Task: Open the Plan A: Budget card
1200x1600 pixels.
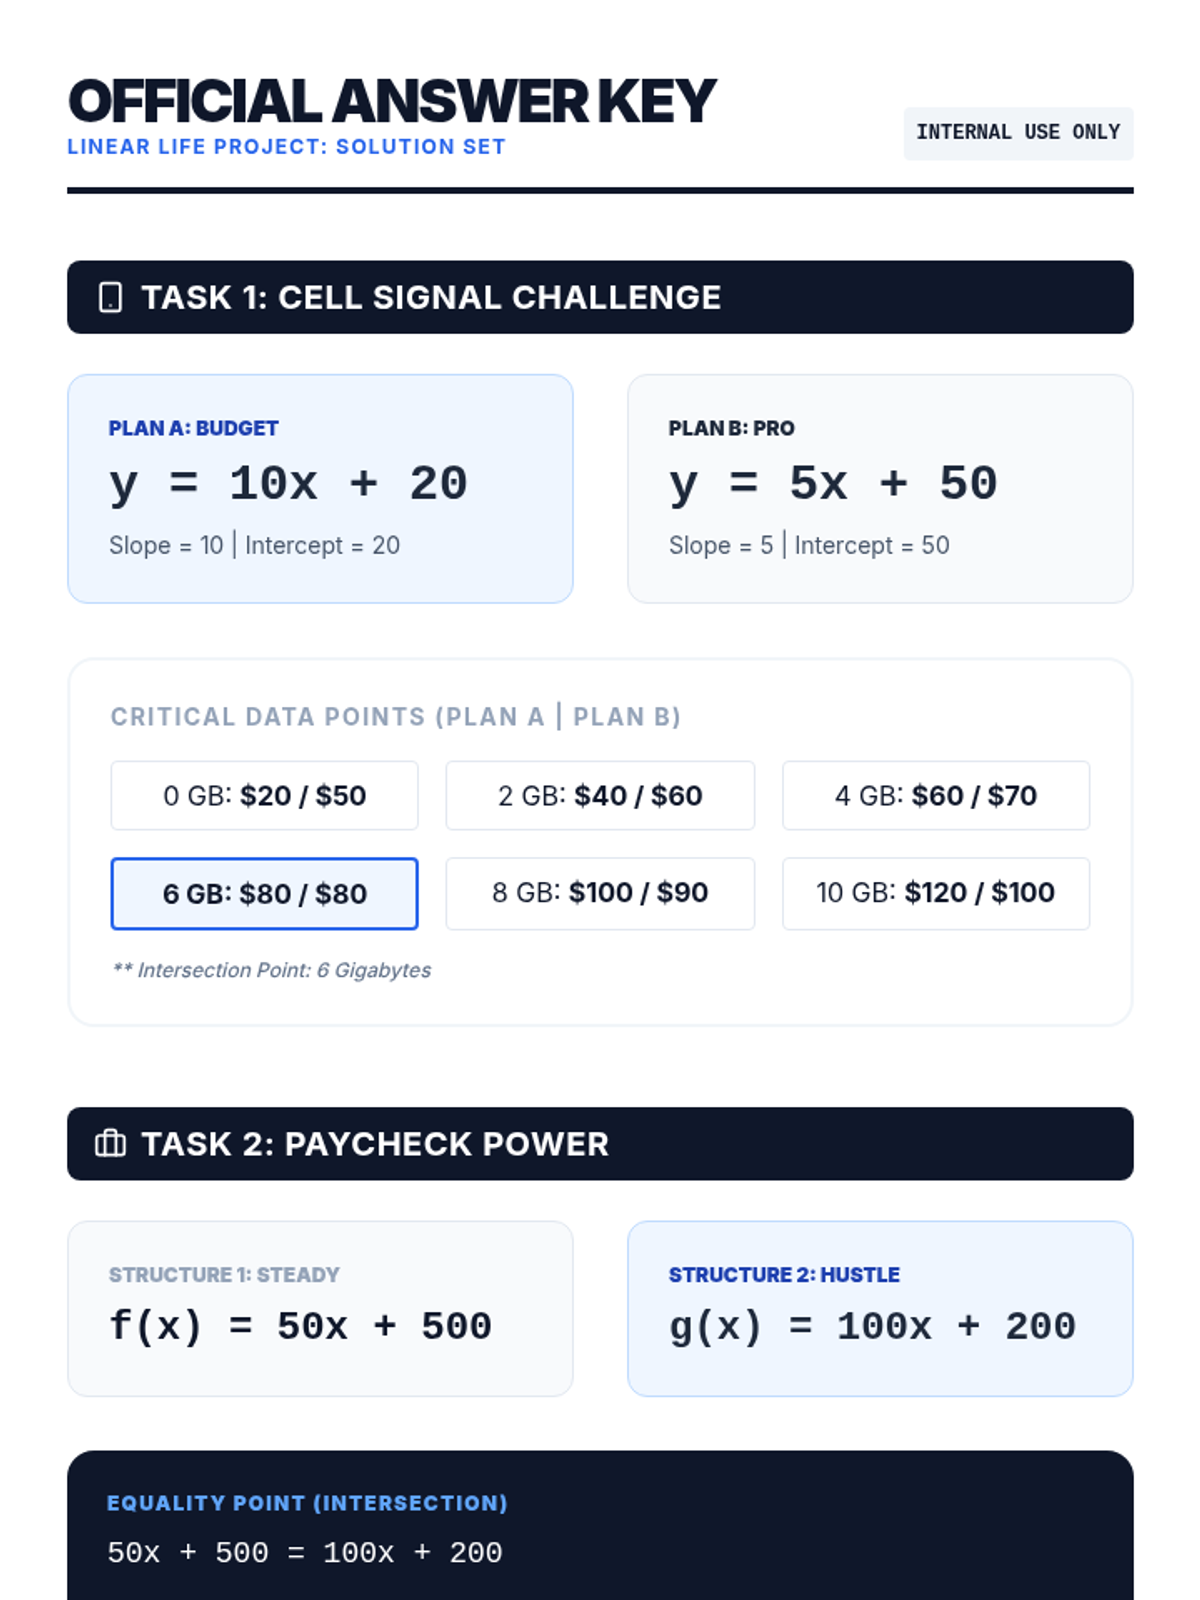Action: pos(320,488)
